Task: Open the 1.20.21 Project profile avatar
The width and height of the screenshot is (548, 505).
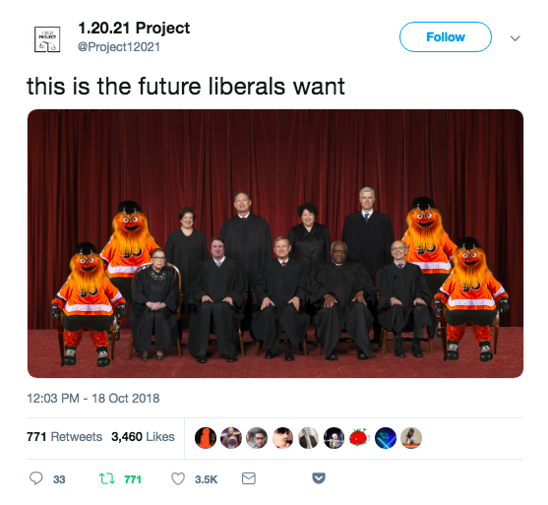Action: pyautogui.click(x=47, y=39)
